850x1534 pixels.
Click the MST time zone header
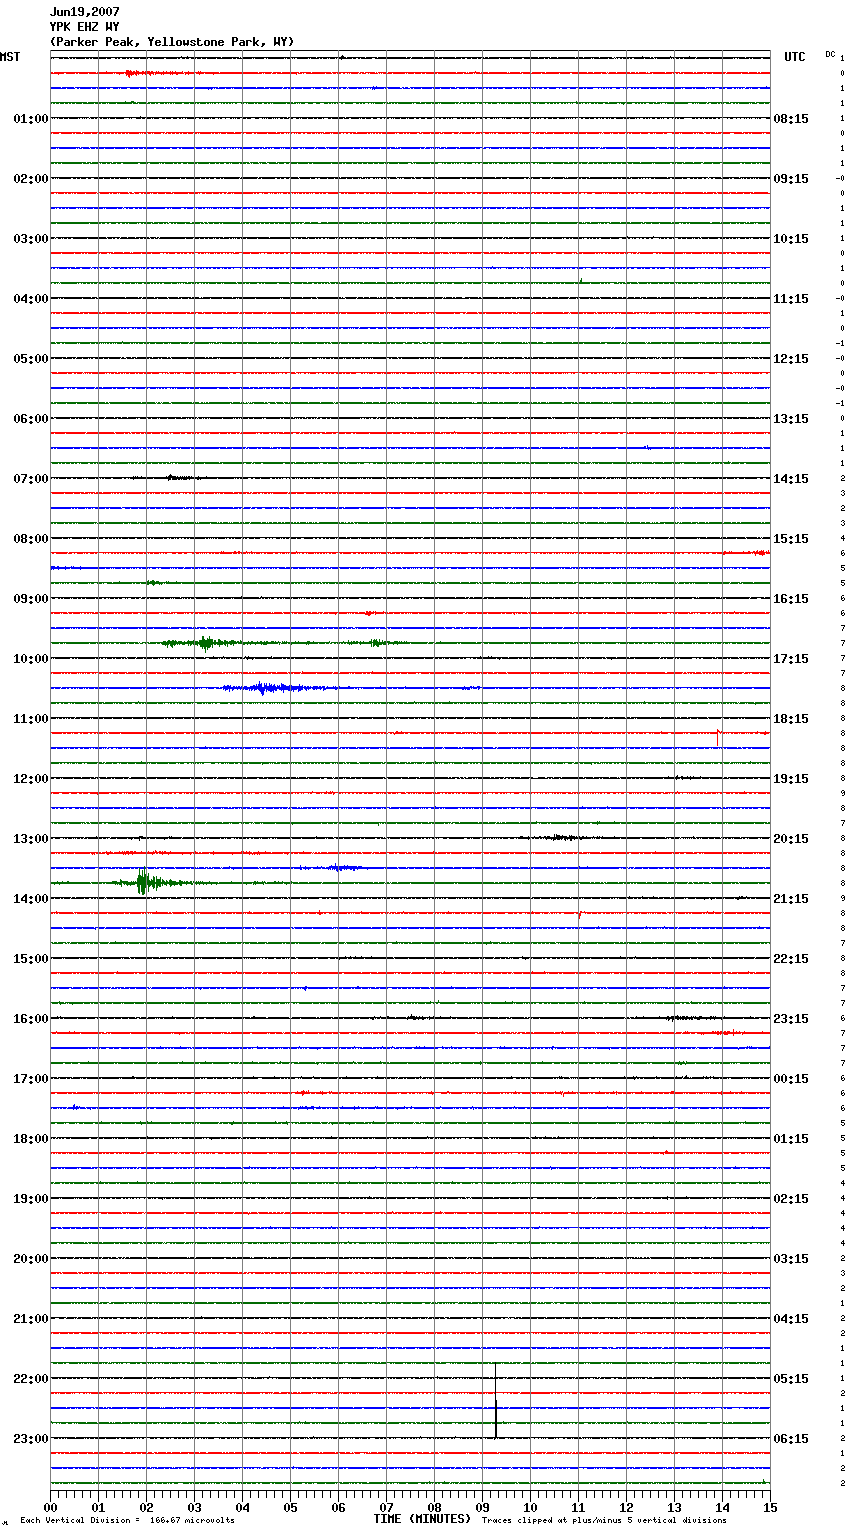pos(10,57)
